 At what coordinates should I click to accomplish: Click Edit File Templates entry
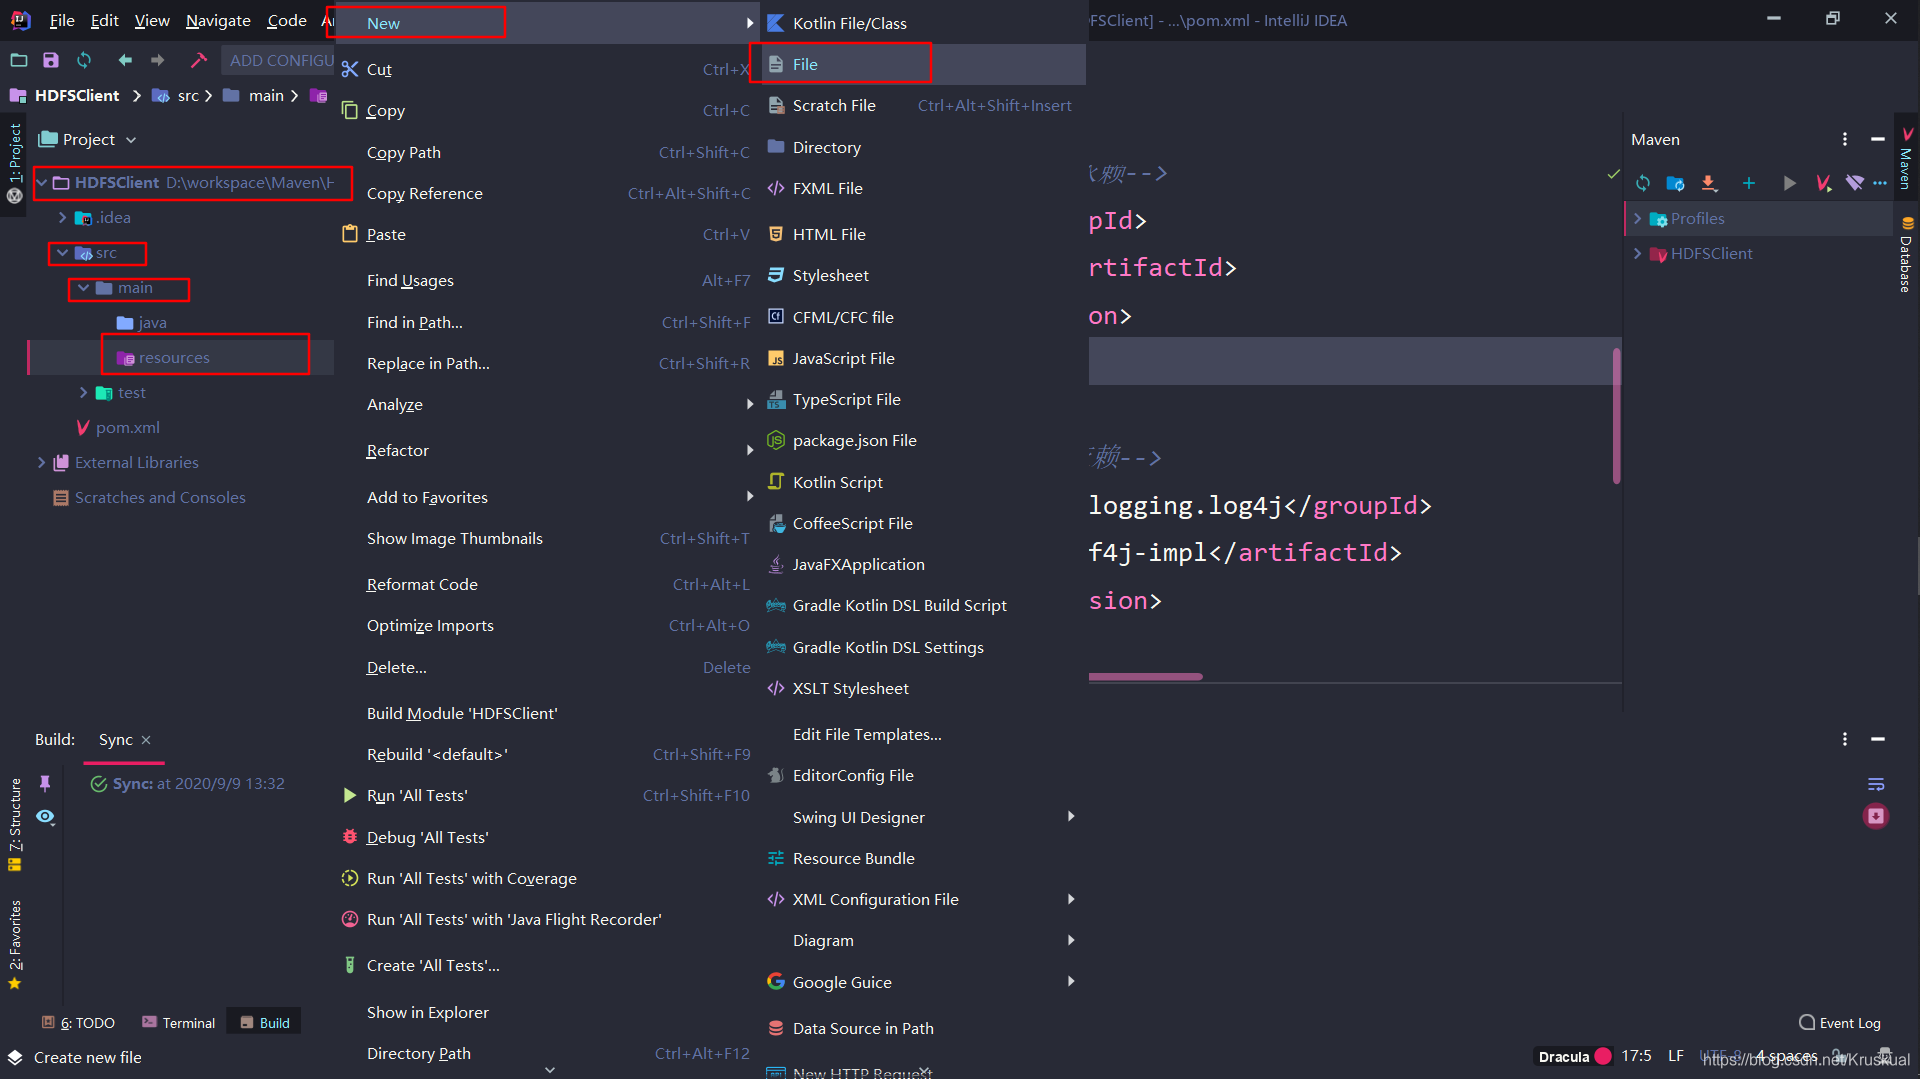click(923, 734)
